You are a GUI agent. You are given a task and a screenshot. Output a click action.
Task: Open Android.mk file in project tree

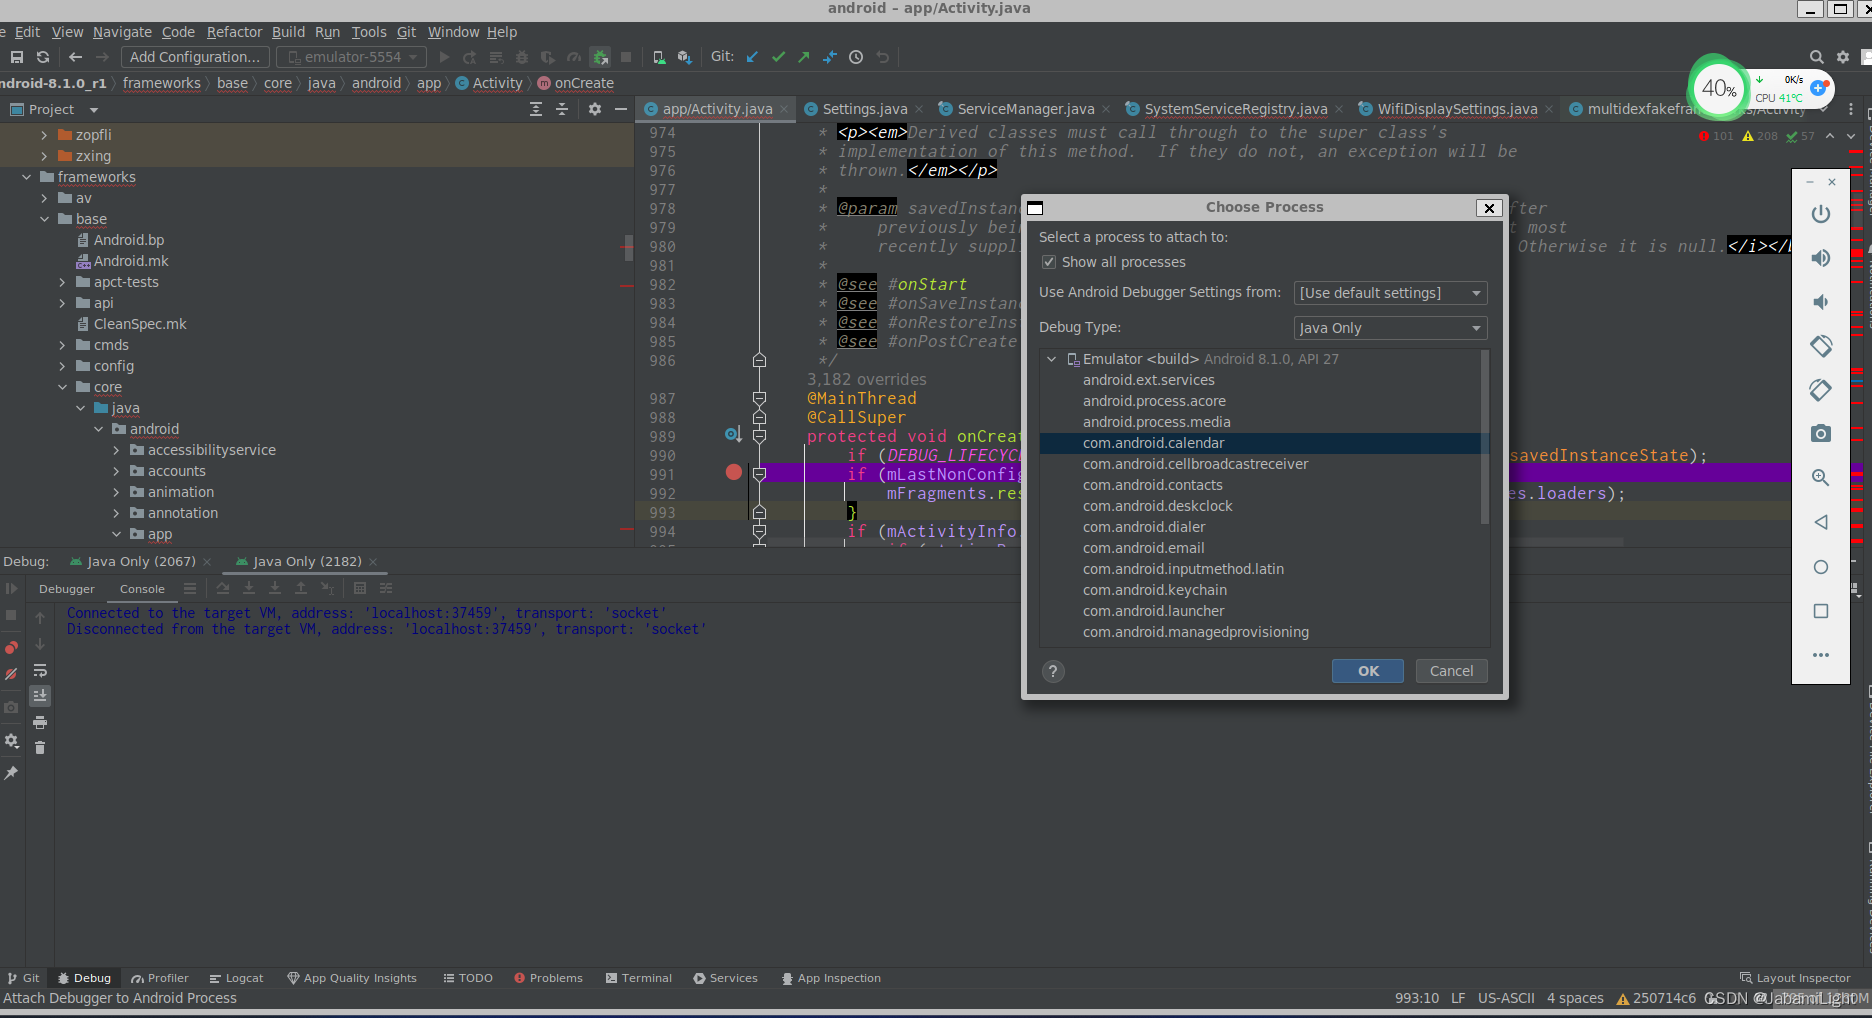(131, 261)
